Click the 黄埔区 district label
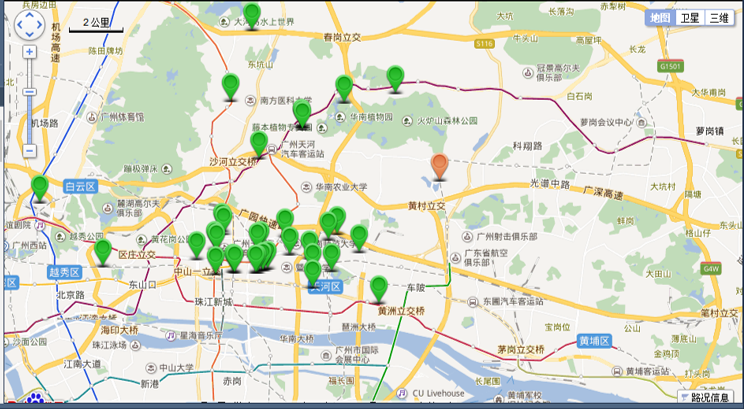Screen dimensions: 744x409 click(x=594, y=341)
